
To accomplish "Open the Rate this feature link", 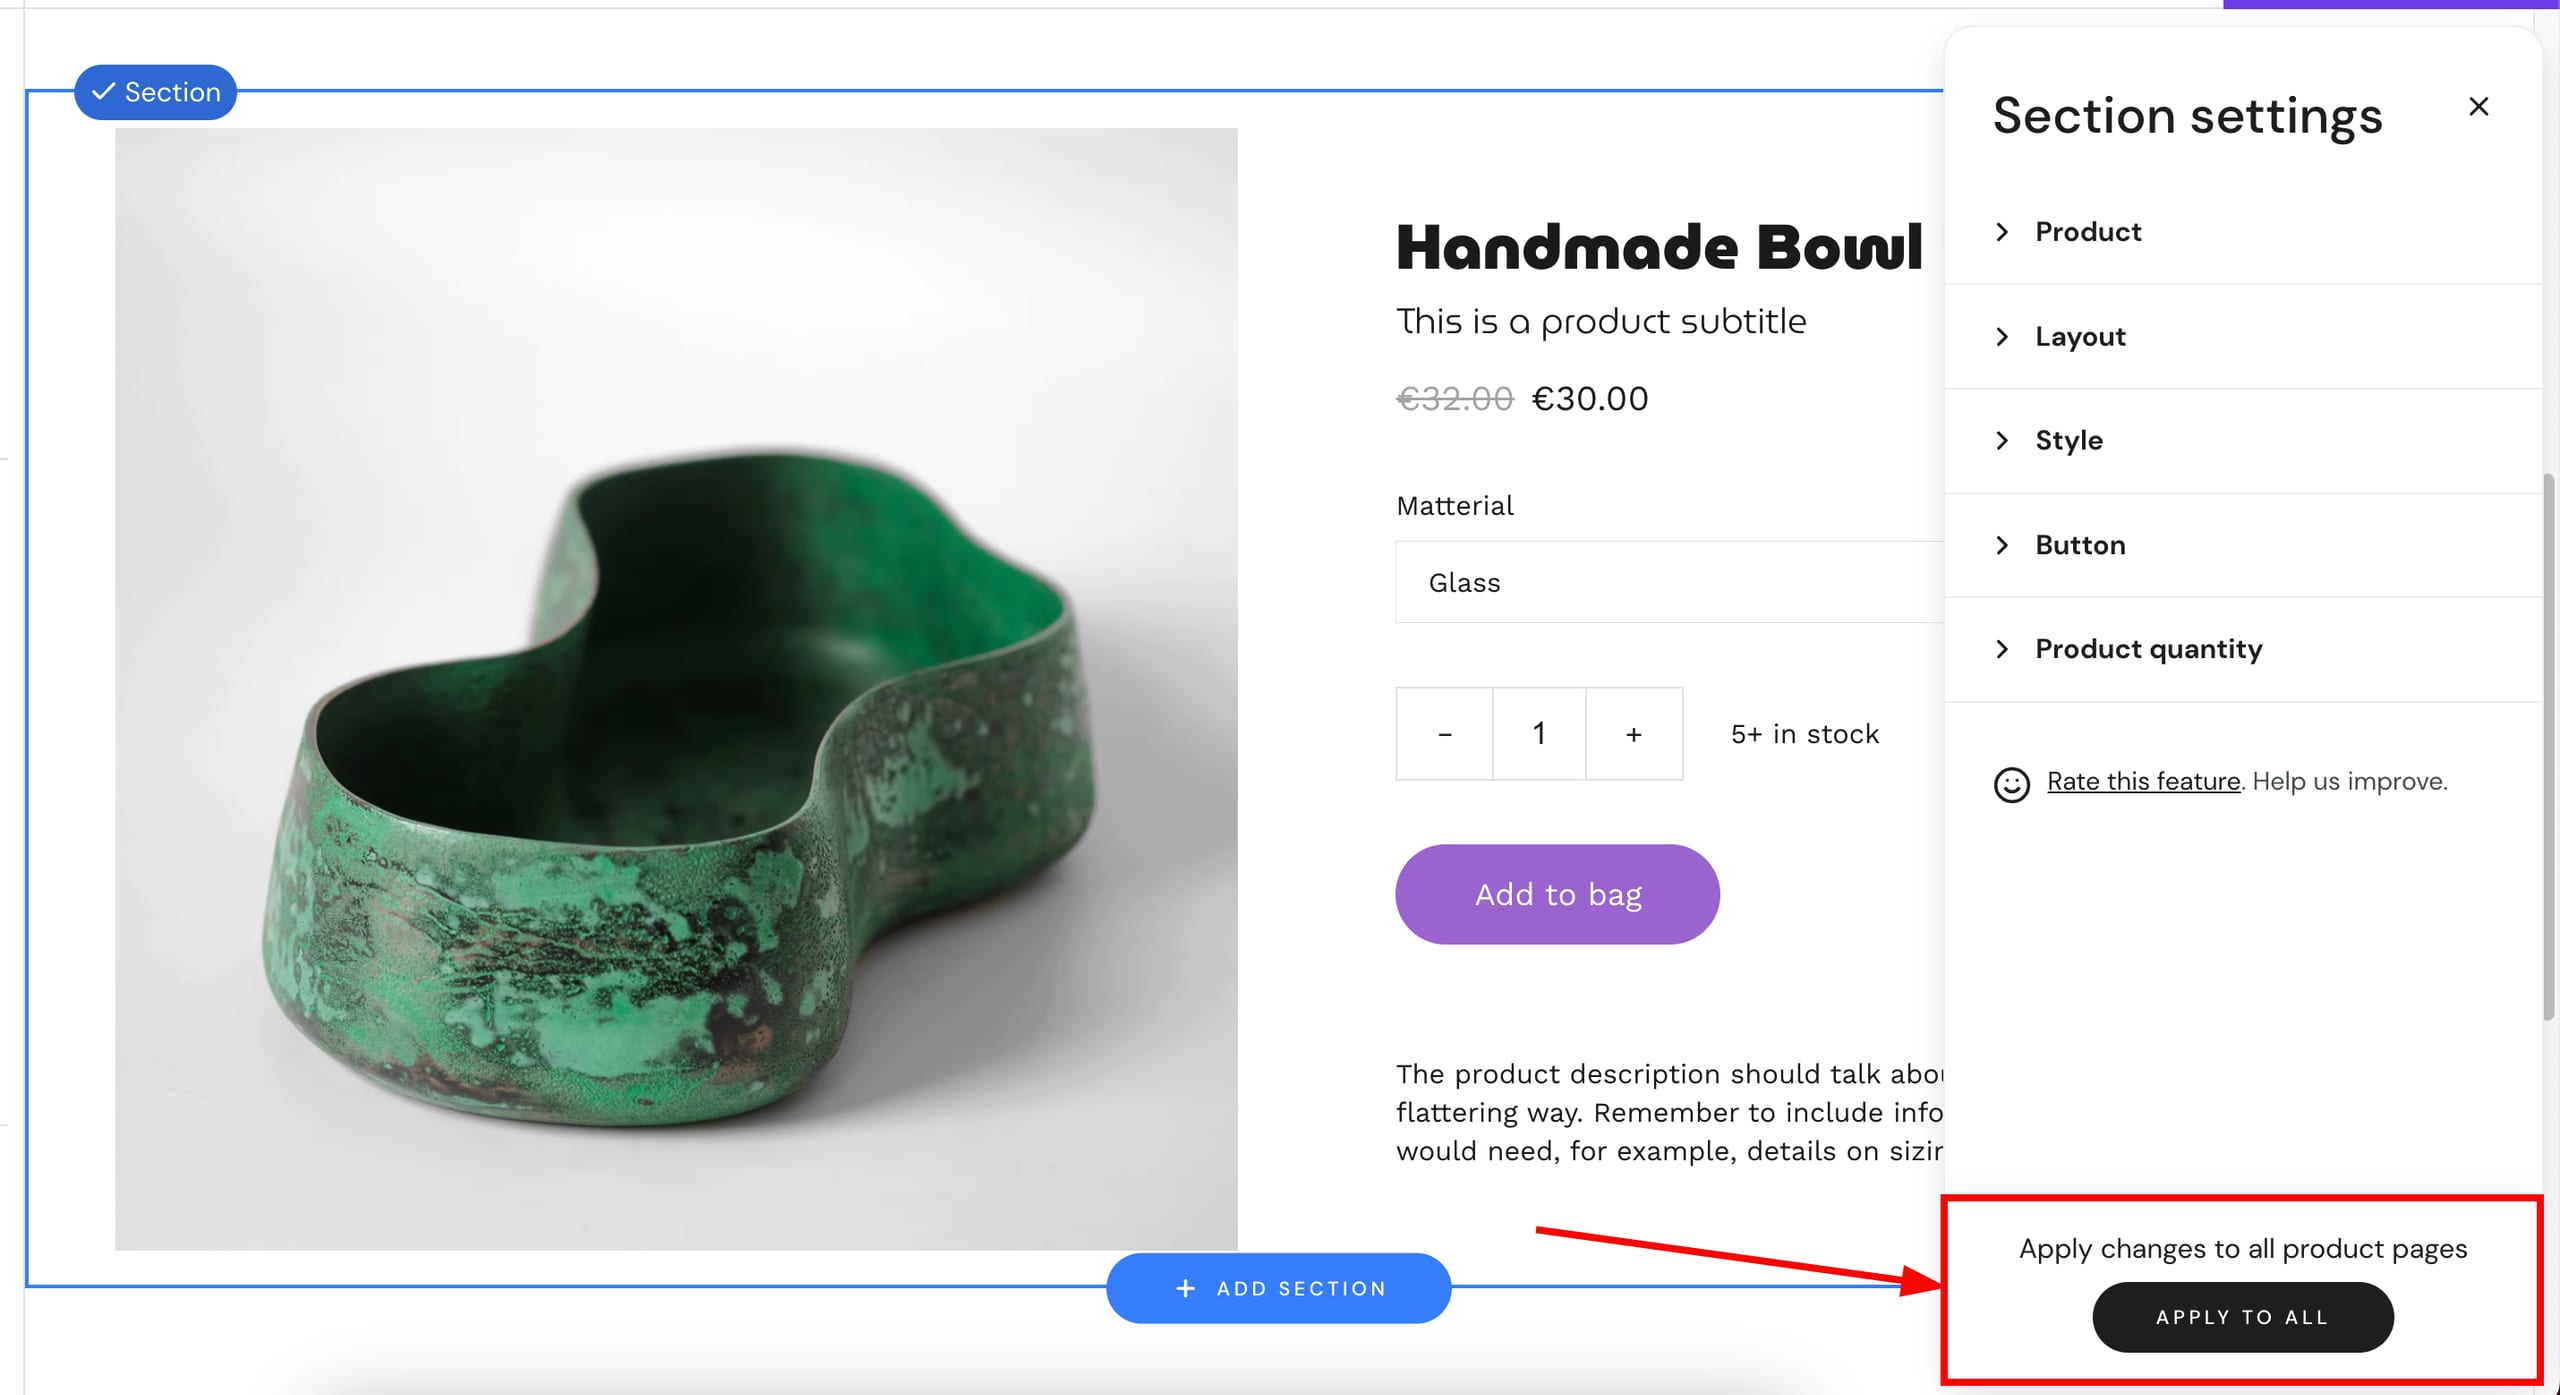I will coord(2143,781).
